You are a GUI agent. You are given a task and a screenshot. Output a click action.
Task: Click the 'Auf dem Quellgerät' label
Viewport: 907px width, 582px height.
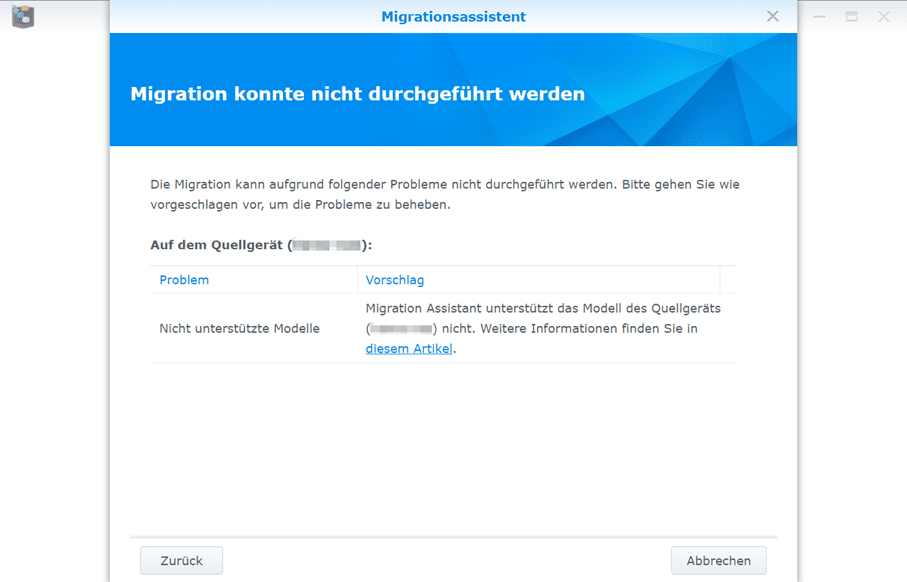[261, 245]
